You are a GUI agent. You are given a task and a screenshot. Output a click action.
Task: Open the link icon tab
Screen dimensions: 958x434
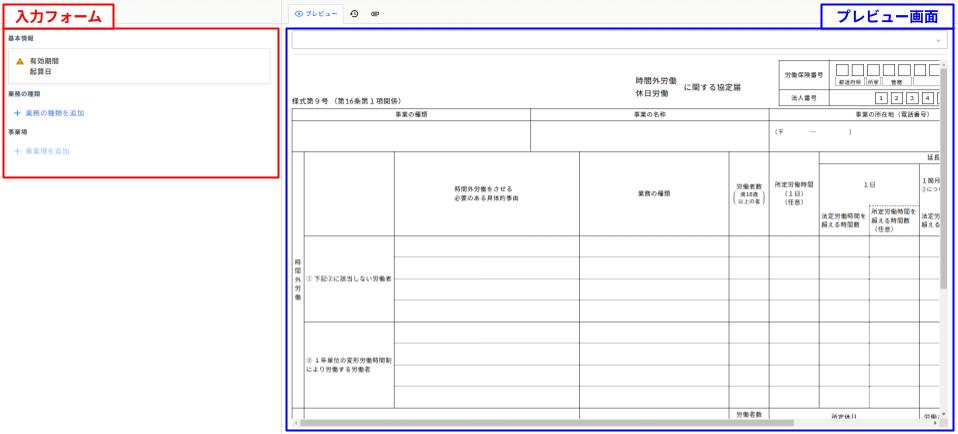[x=375, y=13]
